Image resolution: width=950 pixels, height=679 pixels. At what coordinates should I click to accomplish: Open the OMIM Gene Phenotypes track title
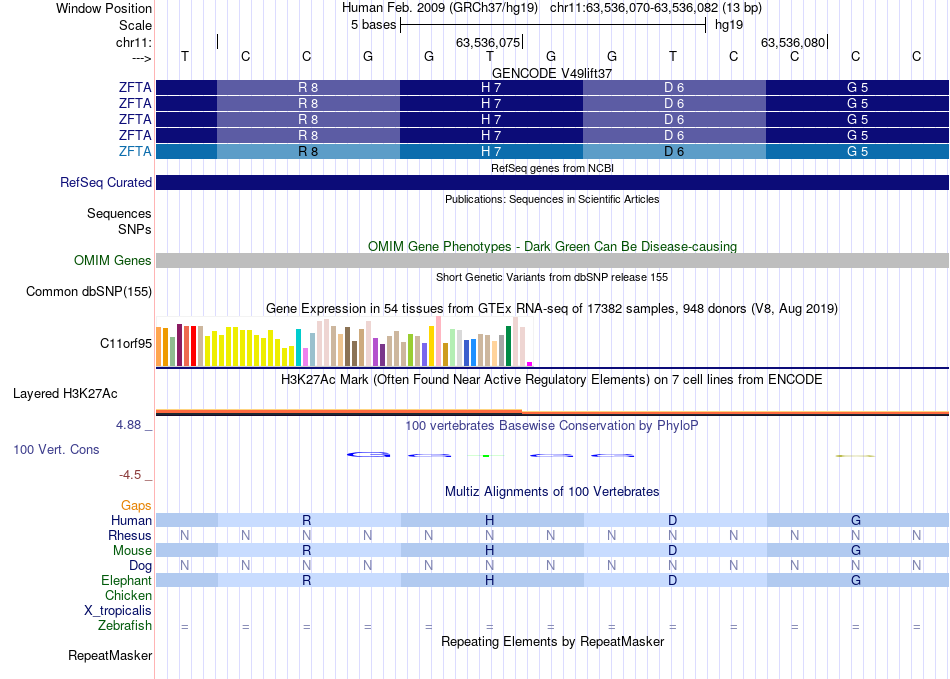[x=552, y=247]
